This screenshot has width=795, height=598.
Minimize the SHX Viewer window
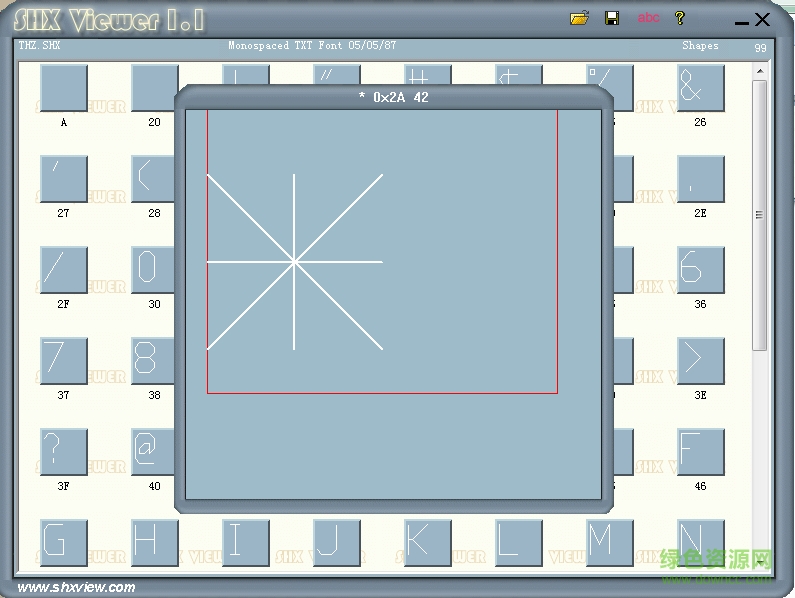tap(741, 22)
